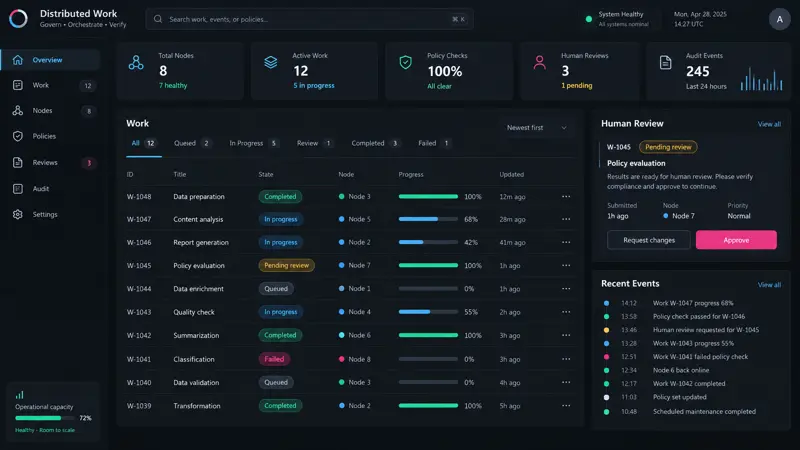This screenshot has height=450, width=800.
Task: Click the Request changes button
Action: (x=648, y=240)
